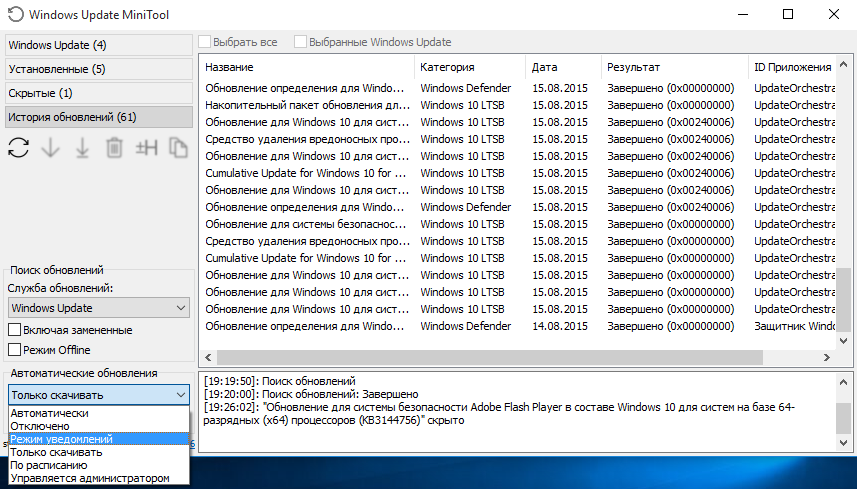
Task: Click the 'Дата' column header
Action: [x=545, y=67]
